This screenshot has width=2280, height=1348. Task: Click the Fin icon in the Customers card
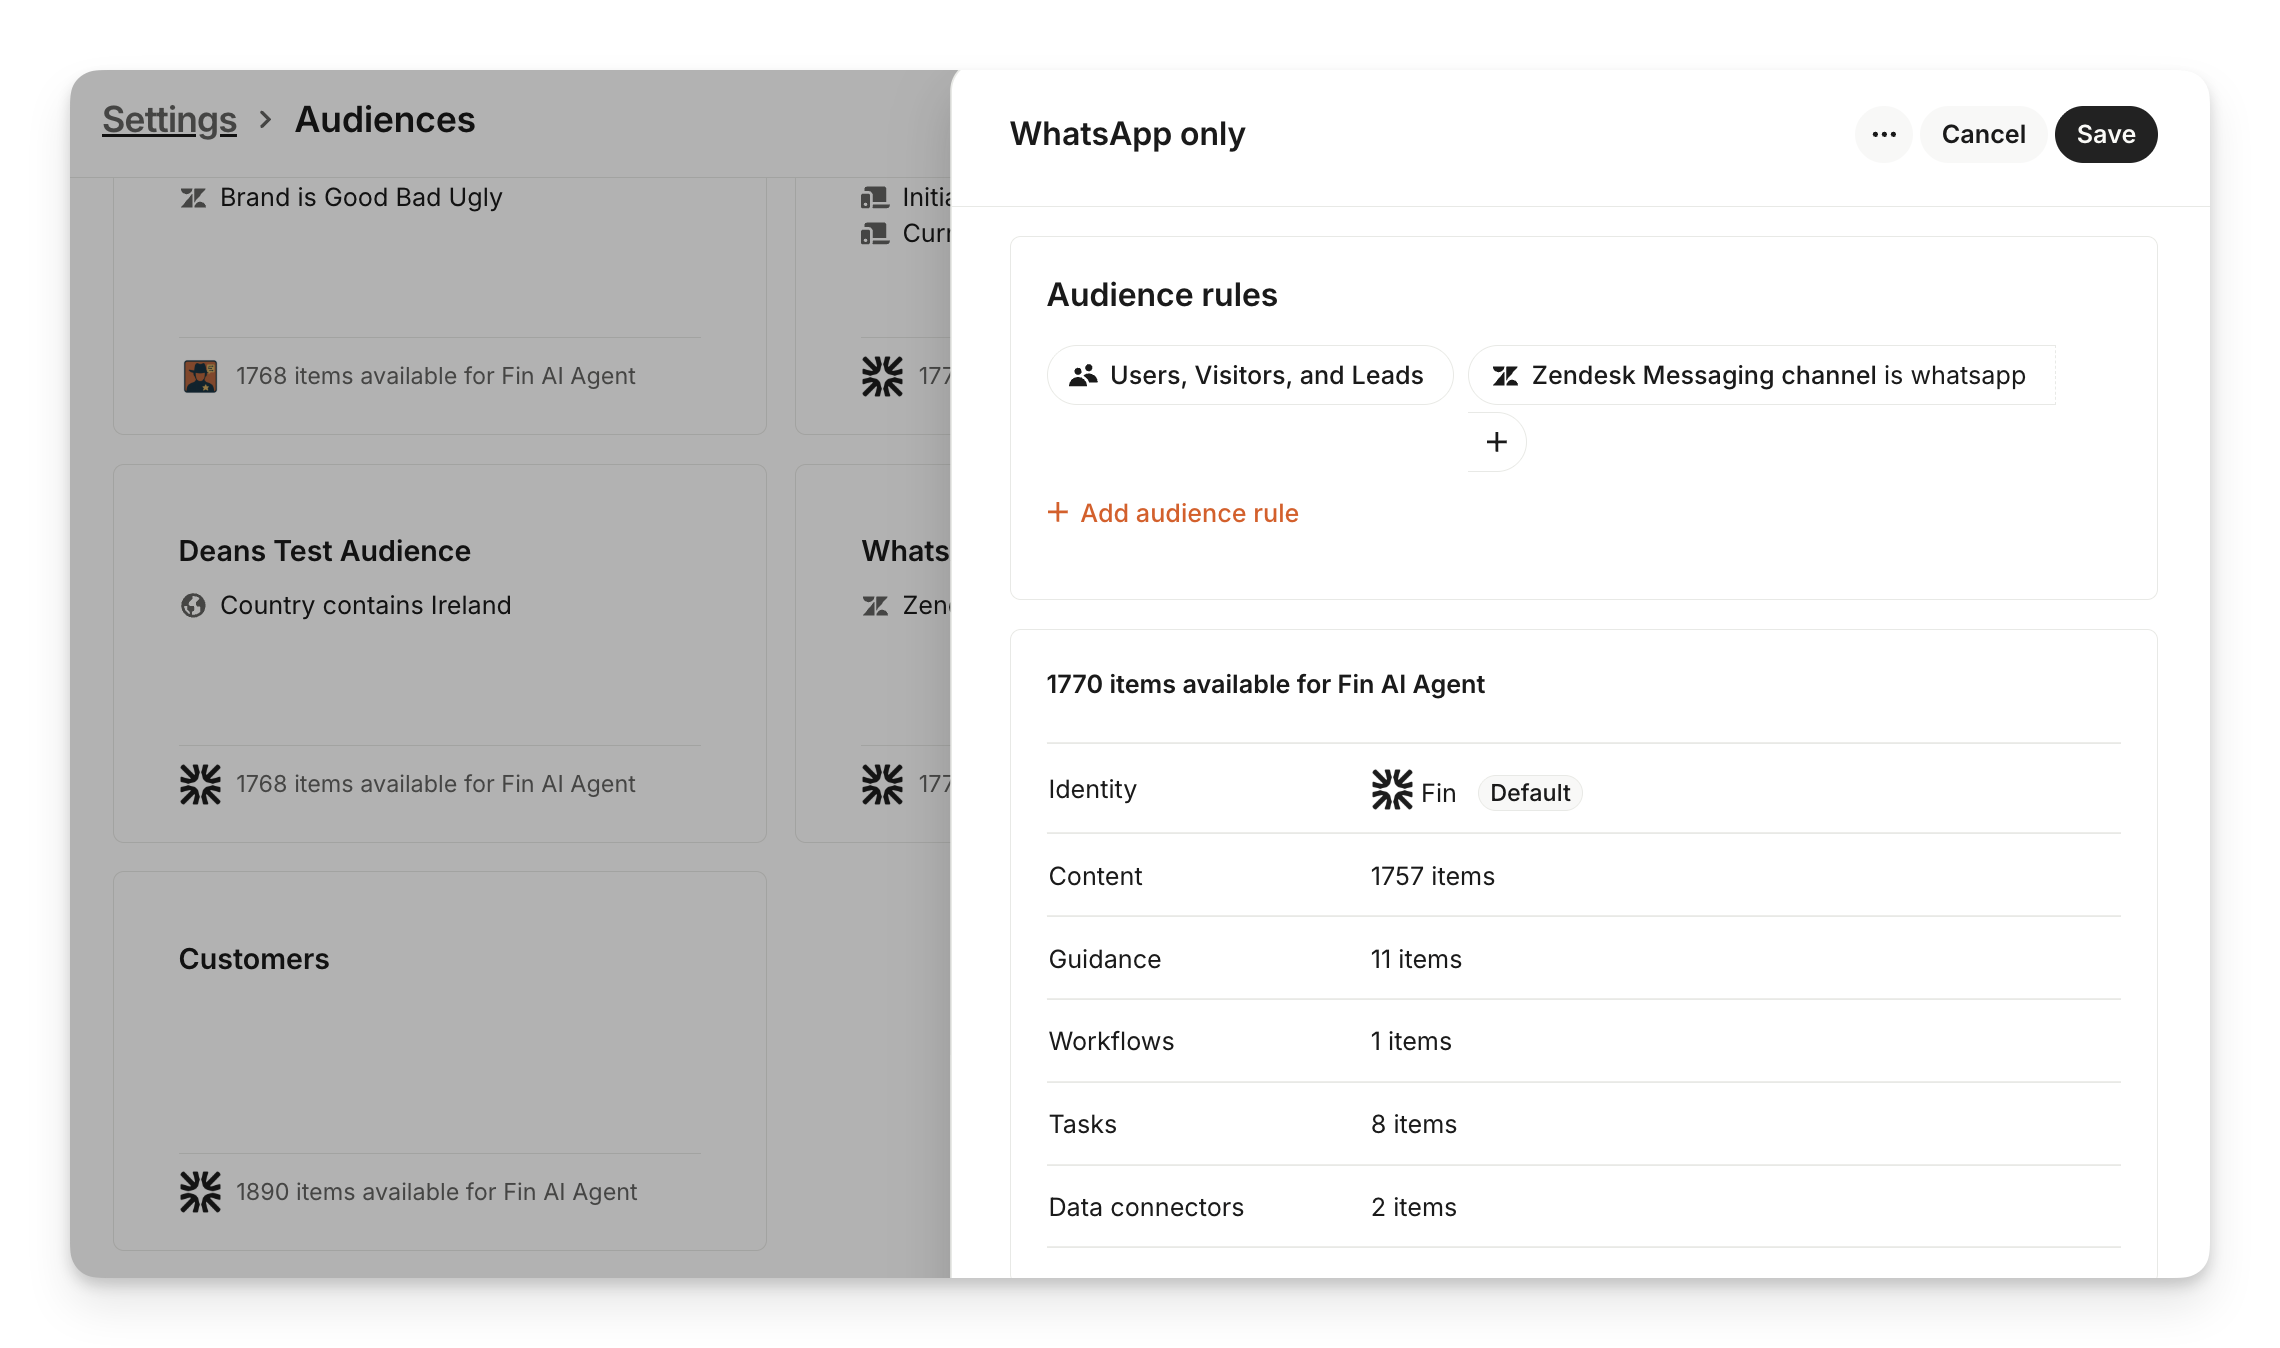click(x=200, y=1192)
